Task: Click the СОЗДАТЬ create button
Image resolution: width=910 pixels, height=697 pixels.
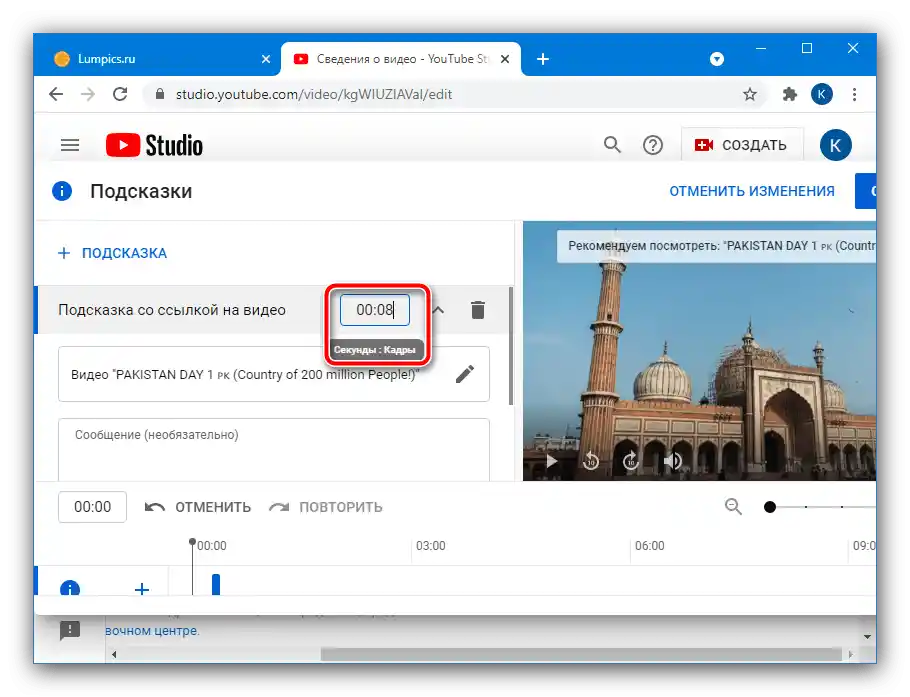Action: coord(742,145)
